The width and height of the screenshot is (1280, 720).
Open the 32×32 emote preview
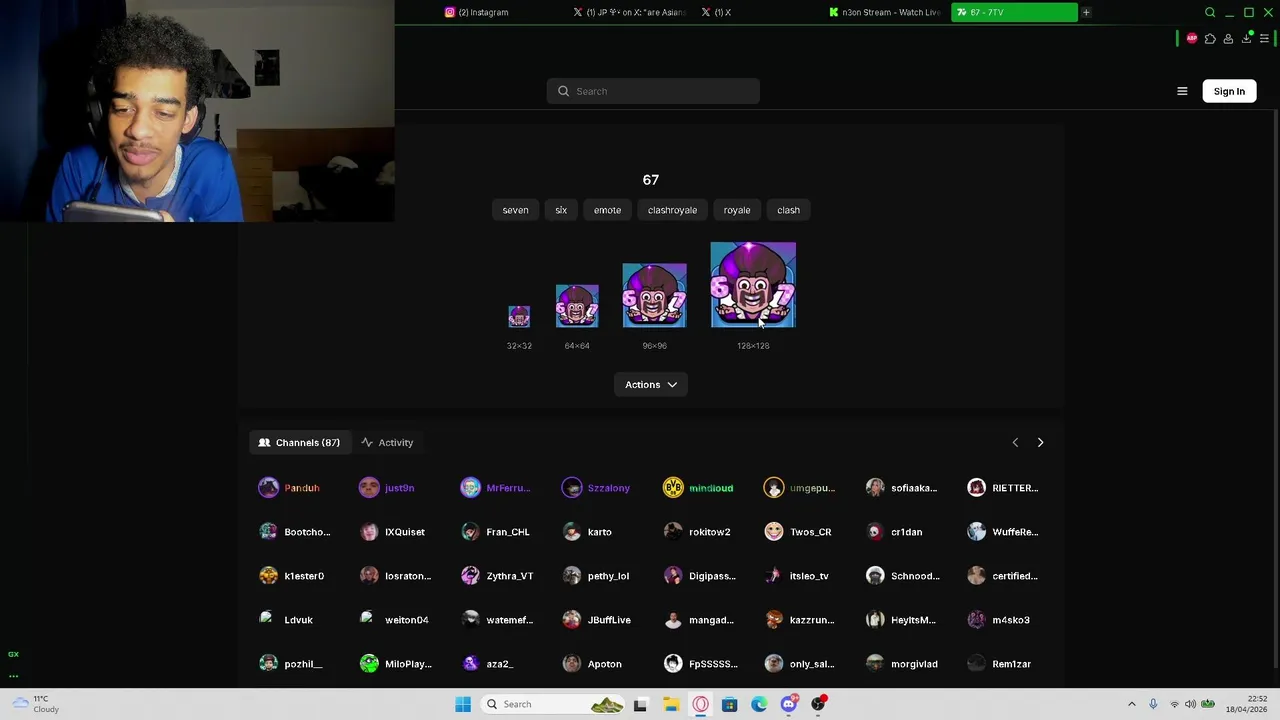tap(519, 316)
